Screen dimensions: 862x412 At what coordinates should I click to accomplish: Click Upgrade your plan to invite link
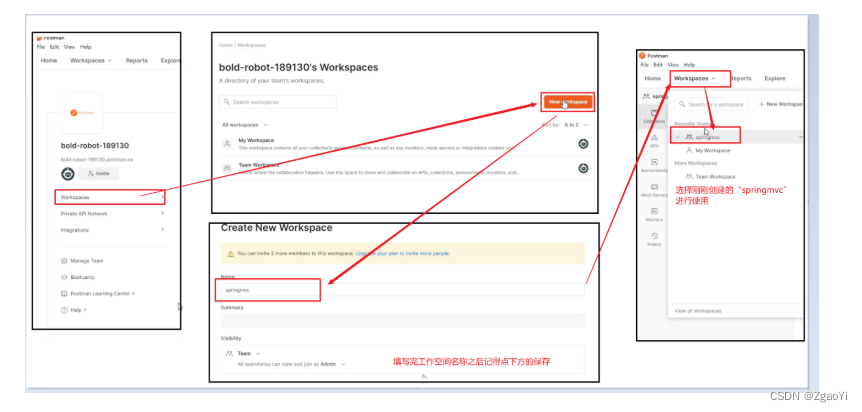(x=402, y=254)
